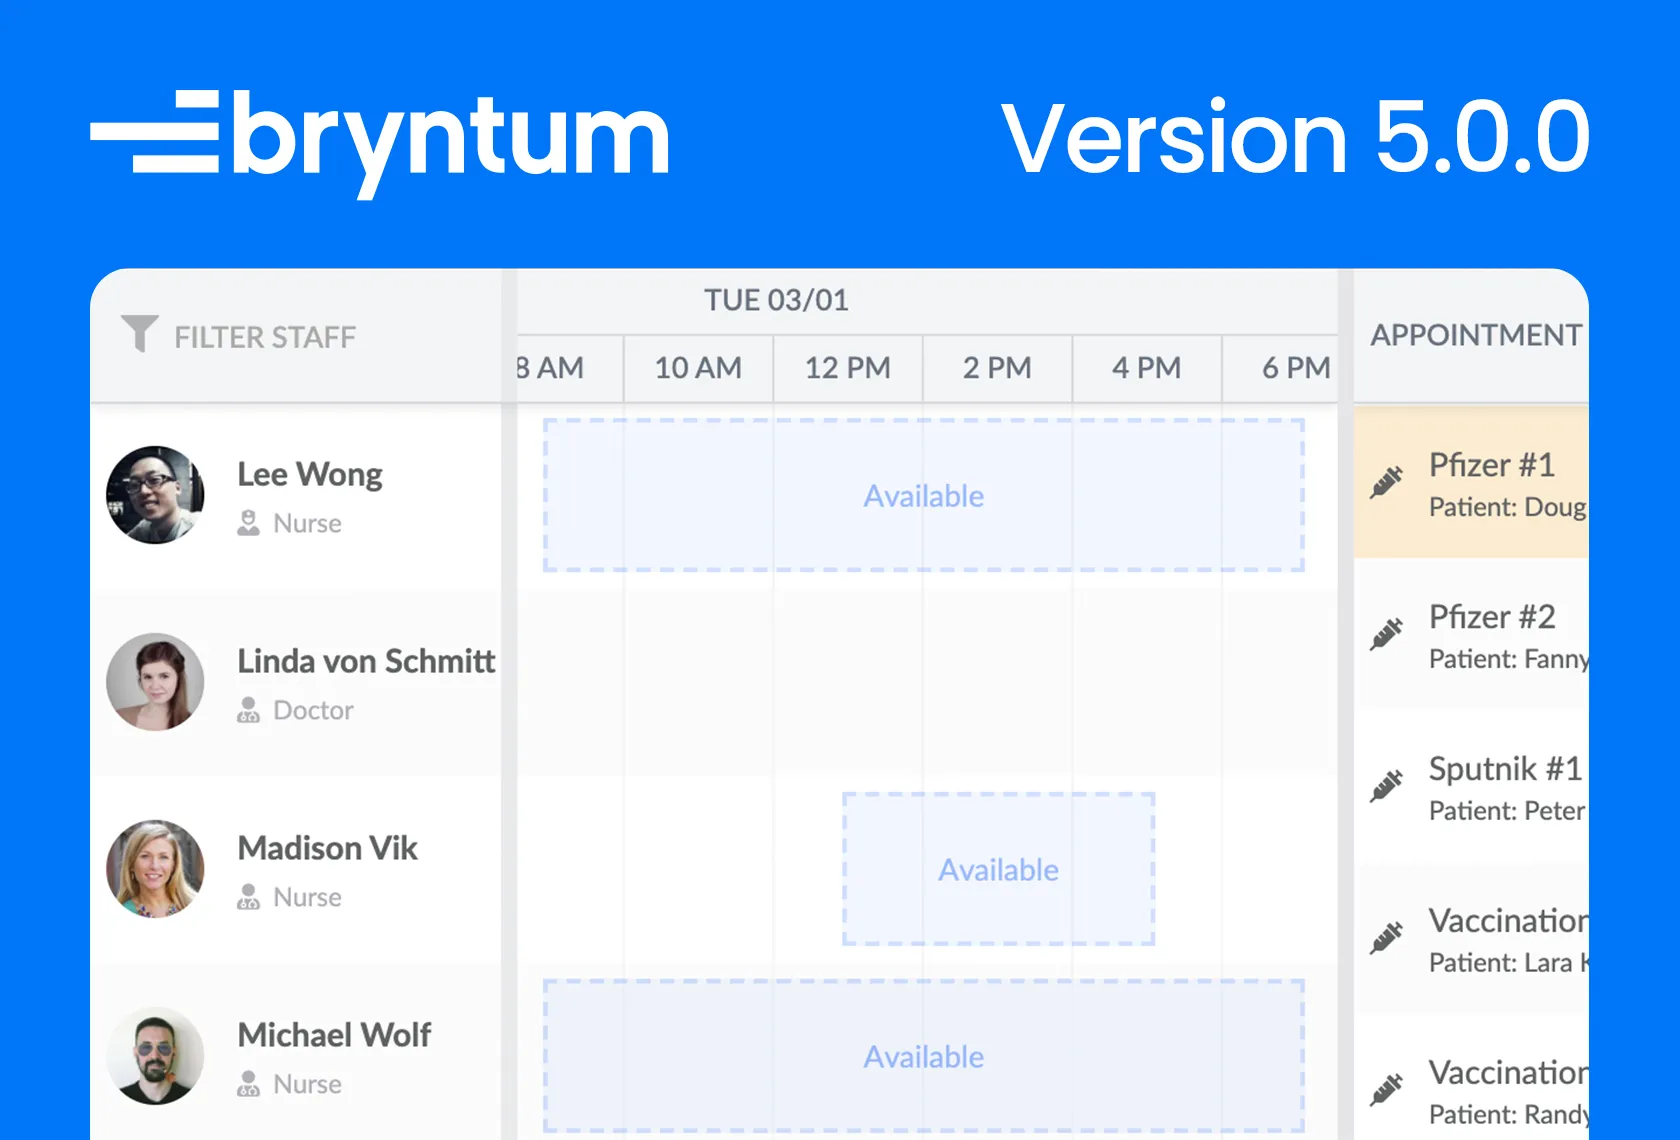The width and height of the screenshot is (1680, 1140).
Task: Open Michael Wolf's avatar photo
Action: [155, 1056]
